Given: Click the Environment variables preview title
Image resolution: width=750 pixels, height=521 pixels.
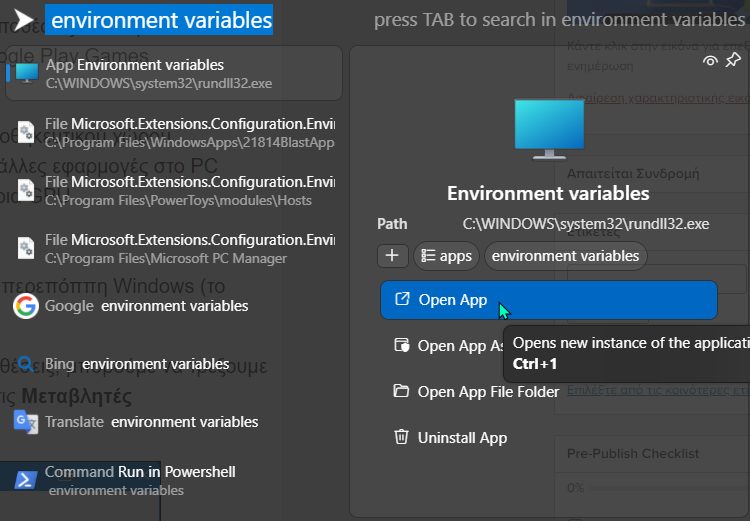Looking at the screenshot, I should (548, 193).
